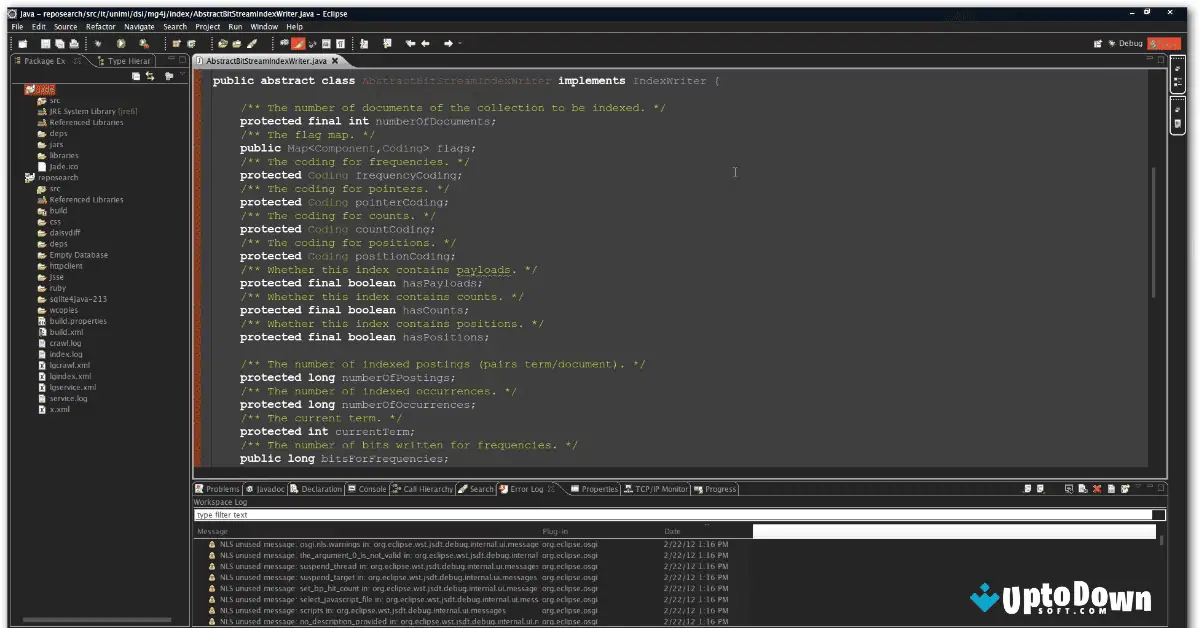Select the Referenced Libraries item under reposearch

point(84,199)
